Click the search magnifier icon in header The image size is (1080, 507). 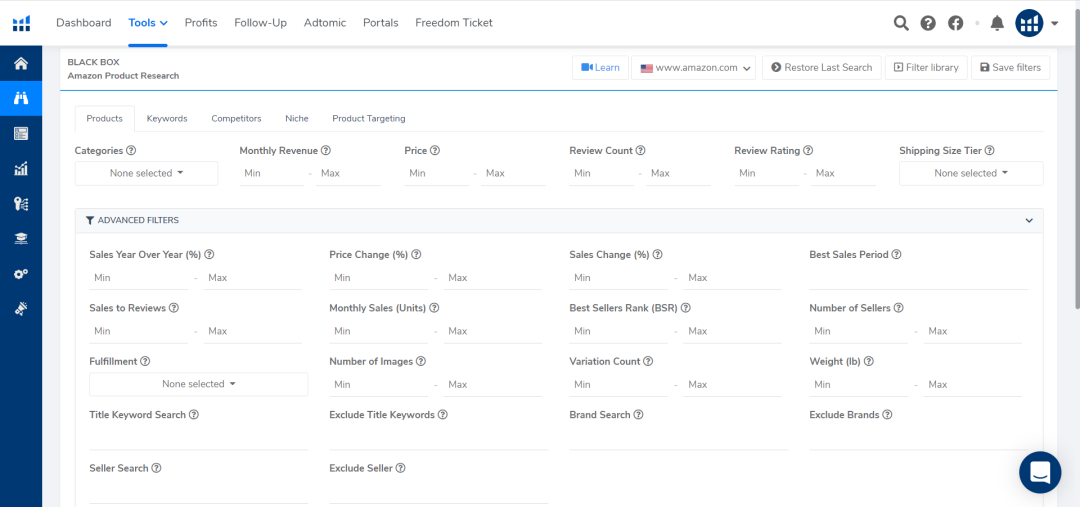click(901, 23)
